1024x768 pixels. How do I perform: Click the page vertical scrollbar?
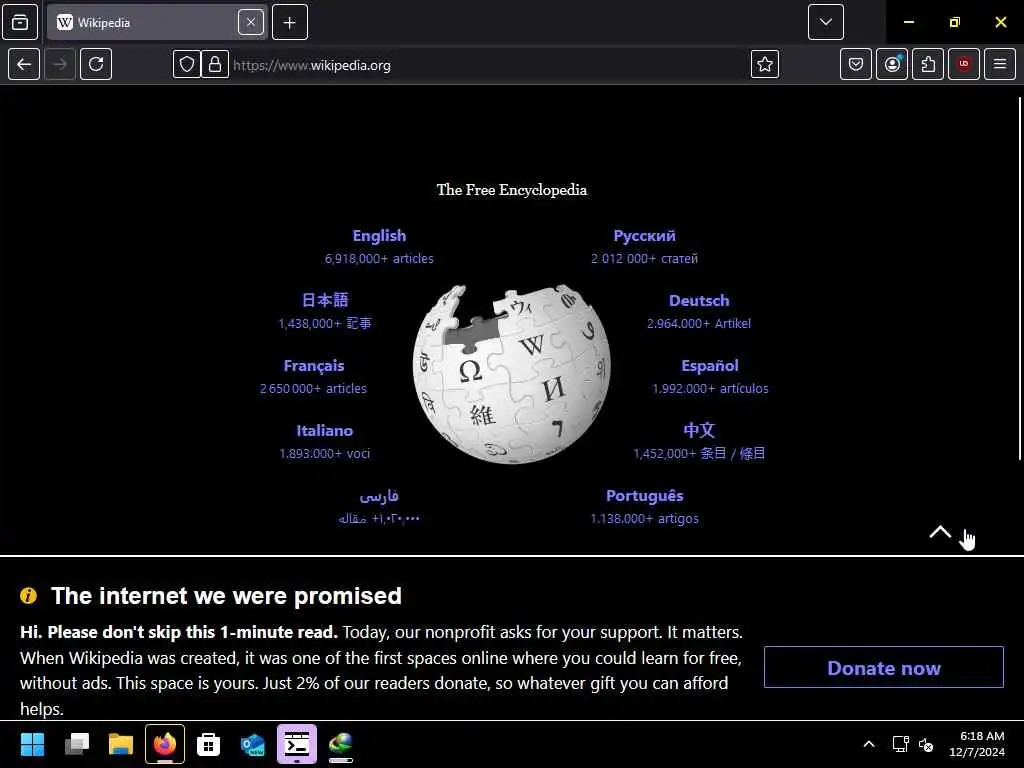pos(1019,279)
